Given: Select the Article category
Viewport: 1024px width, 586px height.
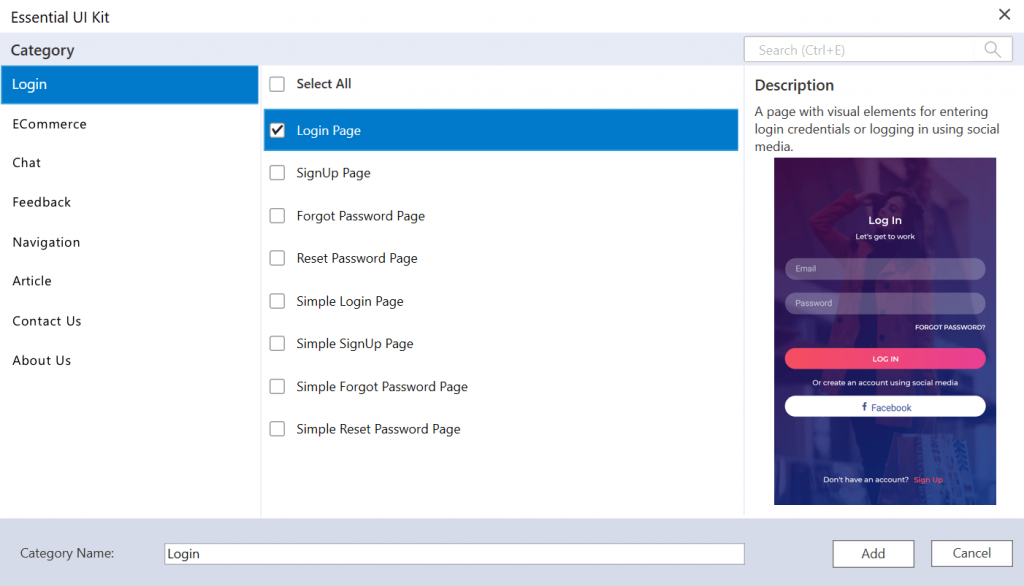Looking at the screenshot, I should 31,281.
